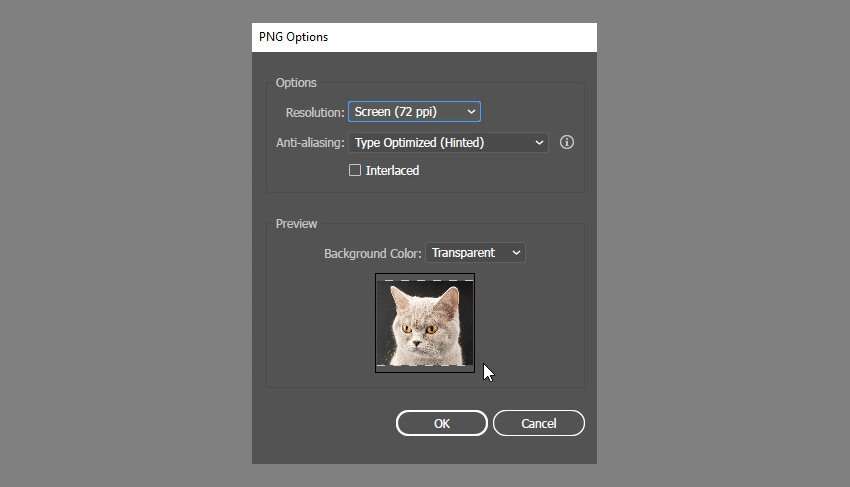This screenshot has height=487, width=850.
Task: Open the Resolution Screen (72 ppi) dropdown
Action: pos(414,112)
